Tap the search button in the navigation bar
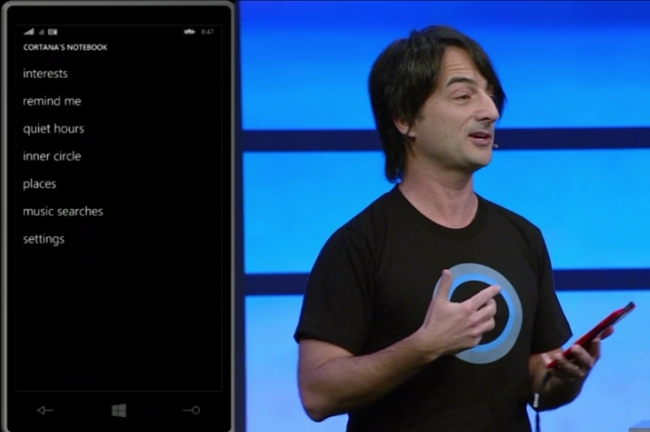 click(x=192, y=410)
